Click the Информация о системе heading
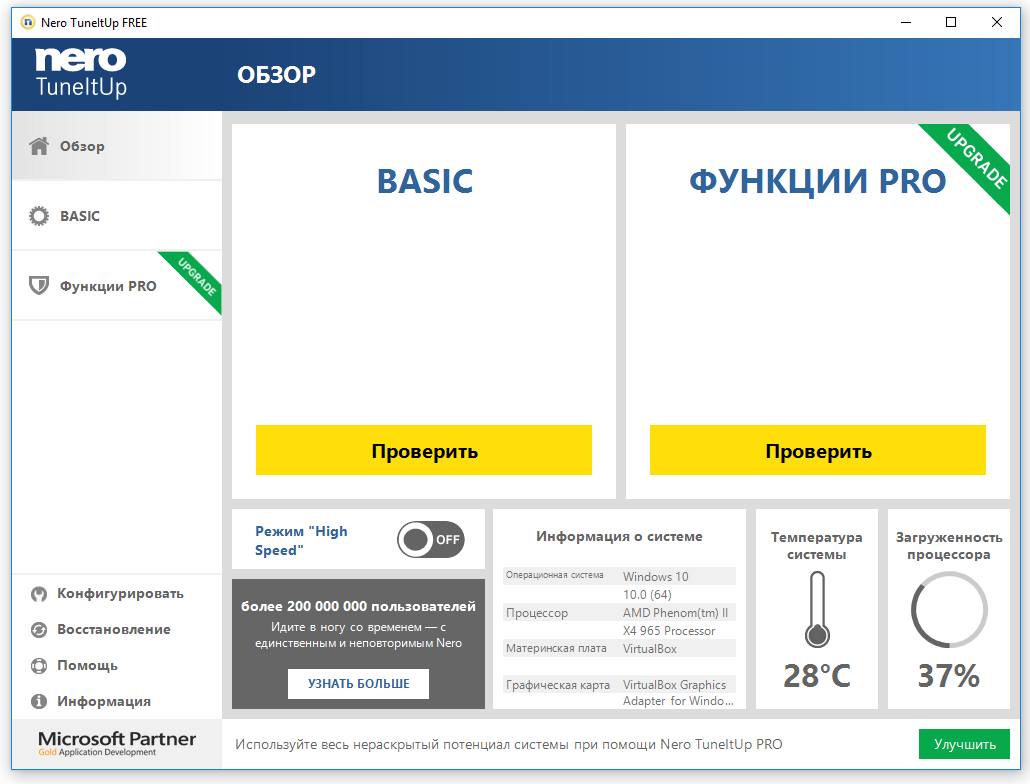This screenshot has height=784, width=1030. pos(619,536)
